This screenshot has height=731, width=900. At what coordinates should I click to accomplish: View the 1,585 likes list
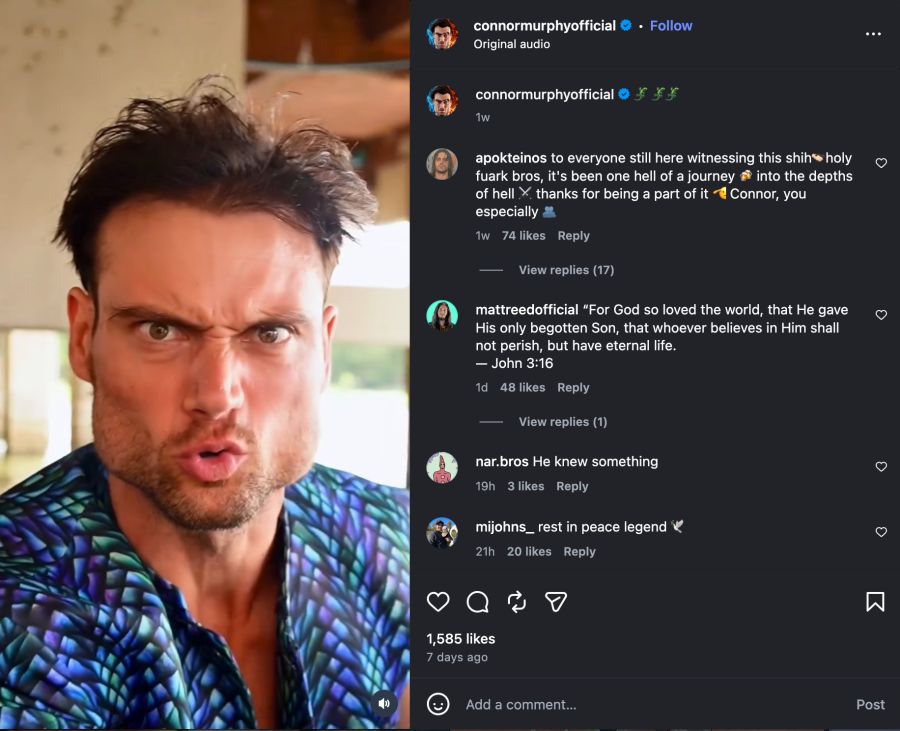[460, 639]
